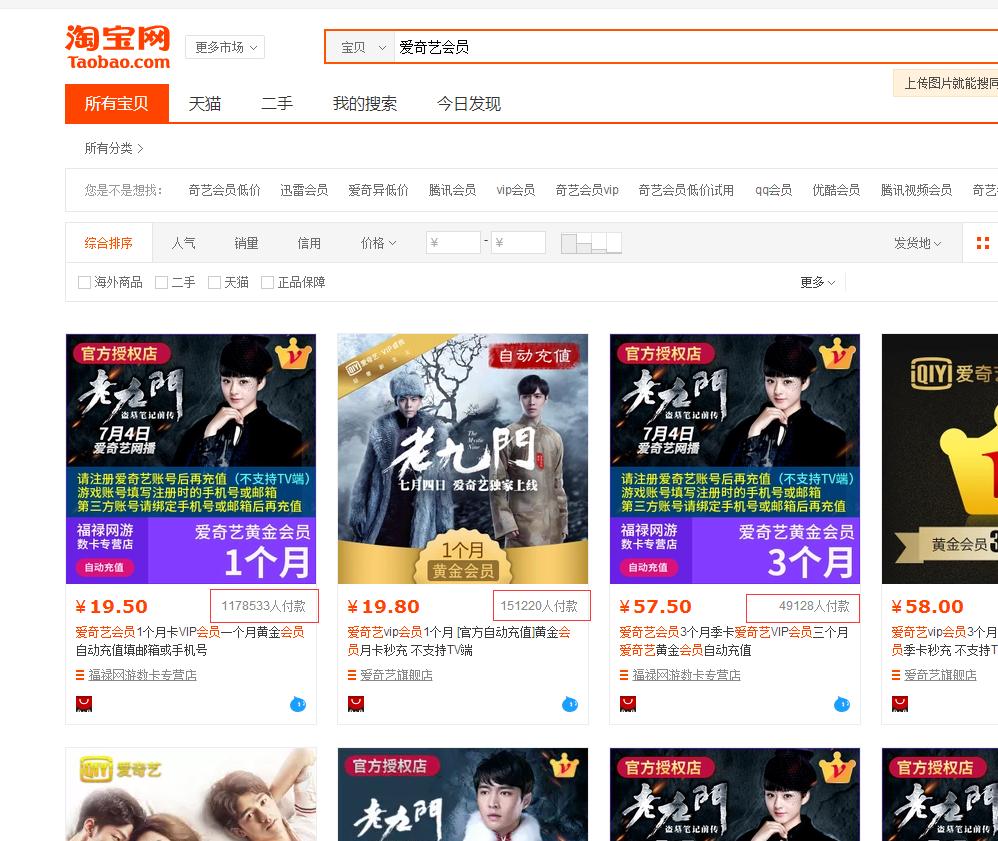Open title link 爱奇艺会员3个月季卡
This screenshot has height=841, width=998.
(x=734, y=641)
